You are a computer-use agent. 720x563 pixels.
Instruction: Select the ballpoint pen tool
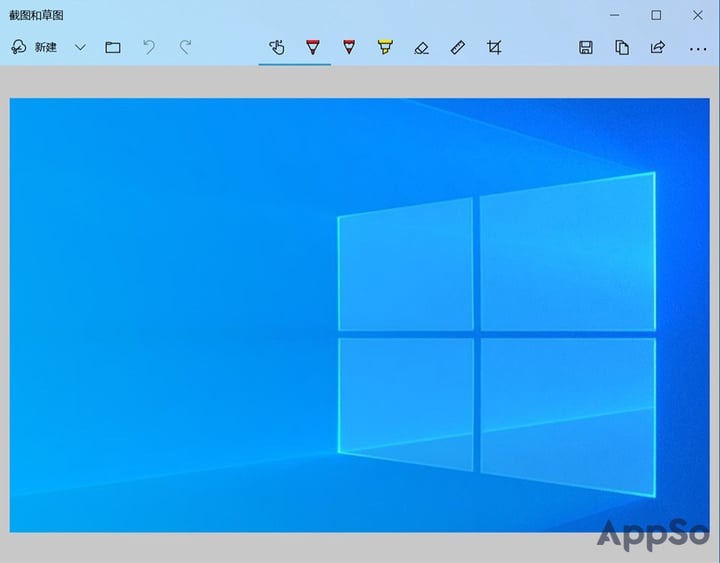tap(313, 47)
